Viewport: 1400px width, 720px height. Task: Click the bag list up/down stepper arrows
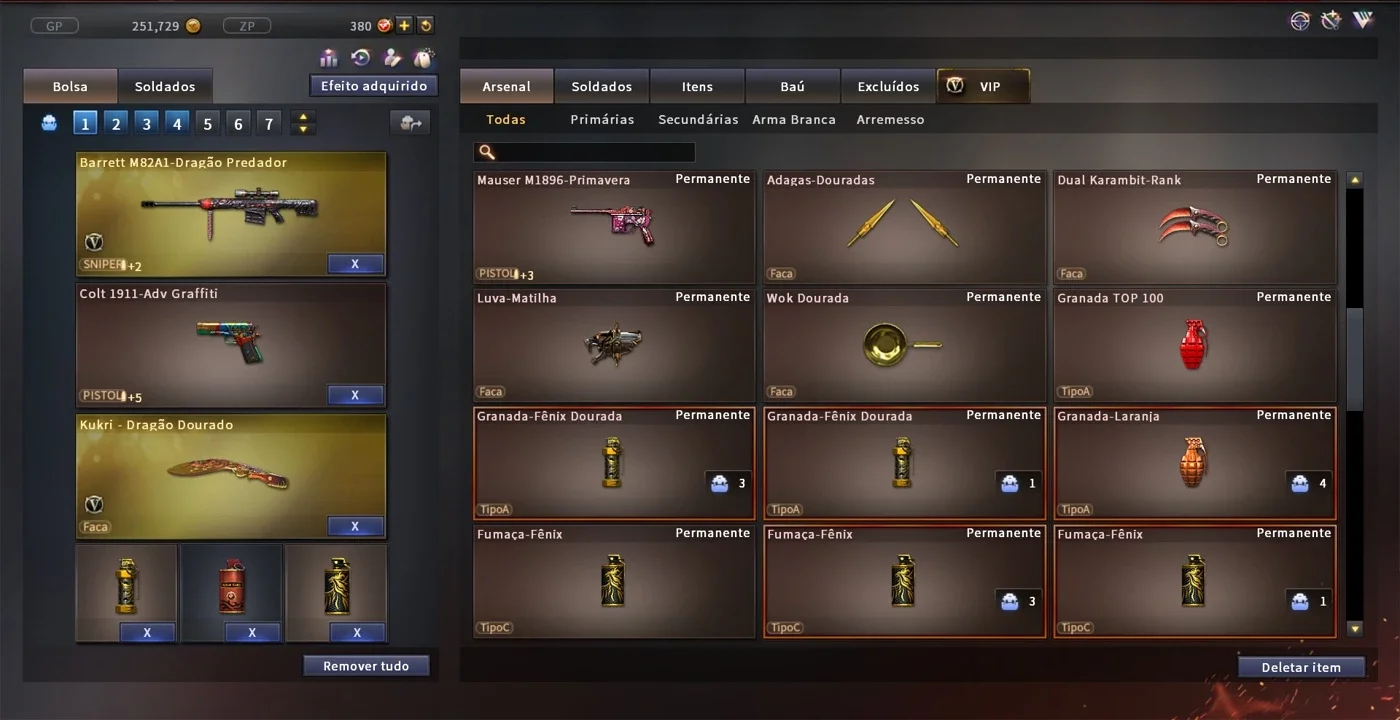point(302,123)
